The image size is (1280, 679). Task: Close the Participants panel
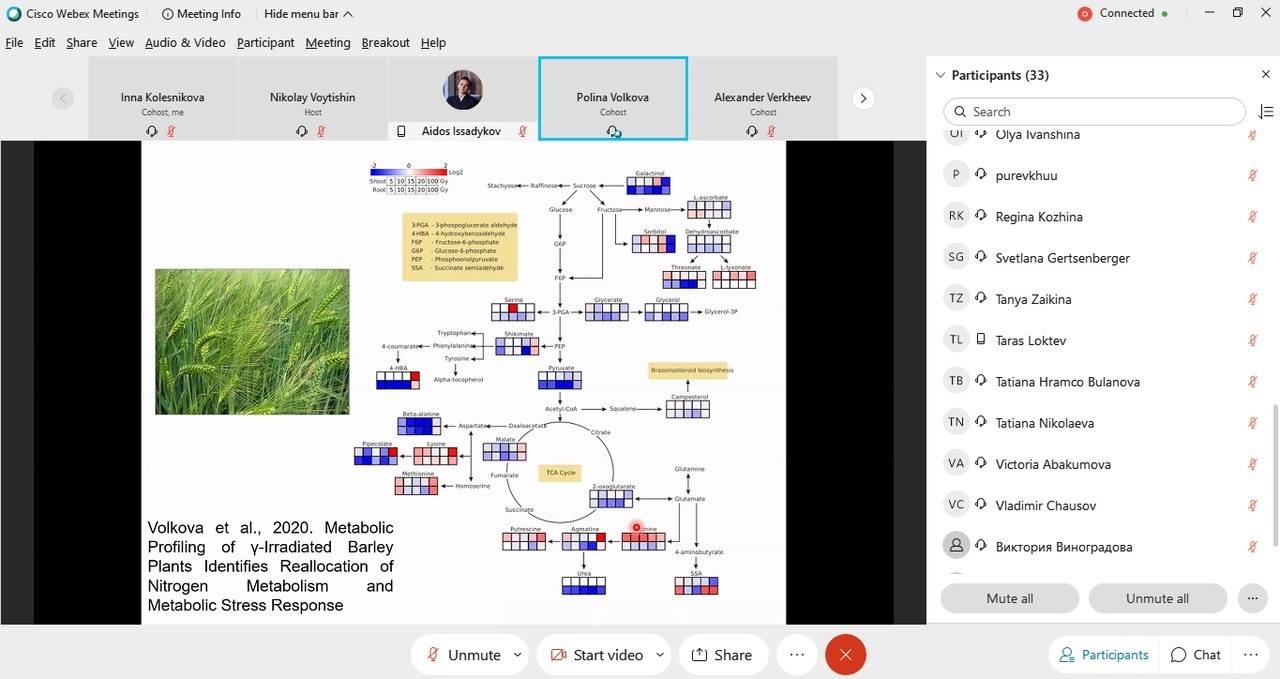point(1265,75)
